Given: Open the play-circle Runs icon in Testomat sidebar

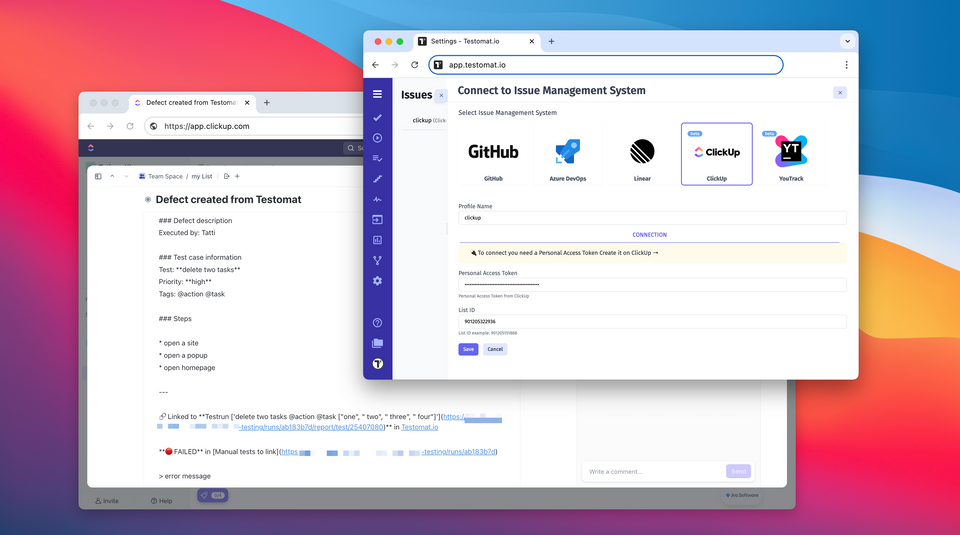Looking at the screenshot, I should point(377,138).
